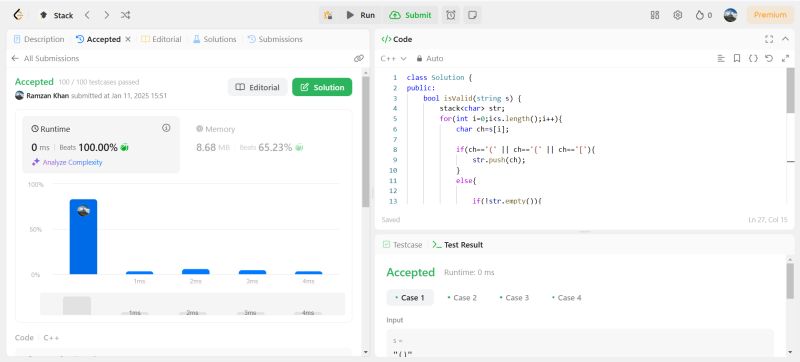
Task: Open the notes icon in top toolbar
Action: click(x=472, y=15)
